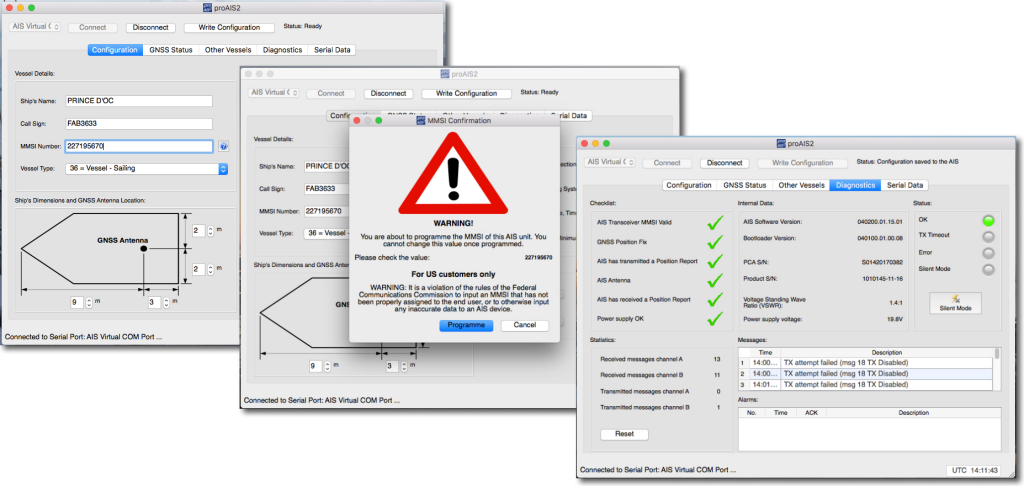
Task: Click Voltage Standing Wave Ratio value 1.4:1
Action: tap(894, 304)
